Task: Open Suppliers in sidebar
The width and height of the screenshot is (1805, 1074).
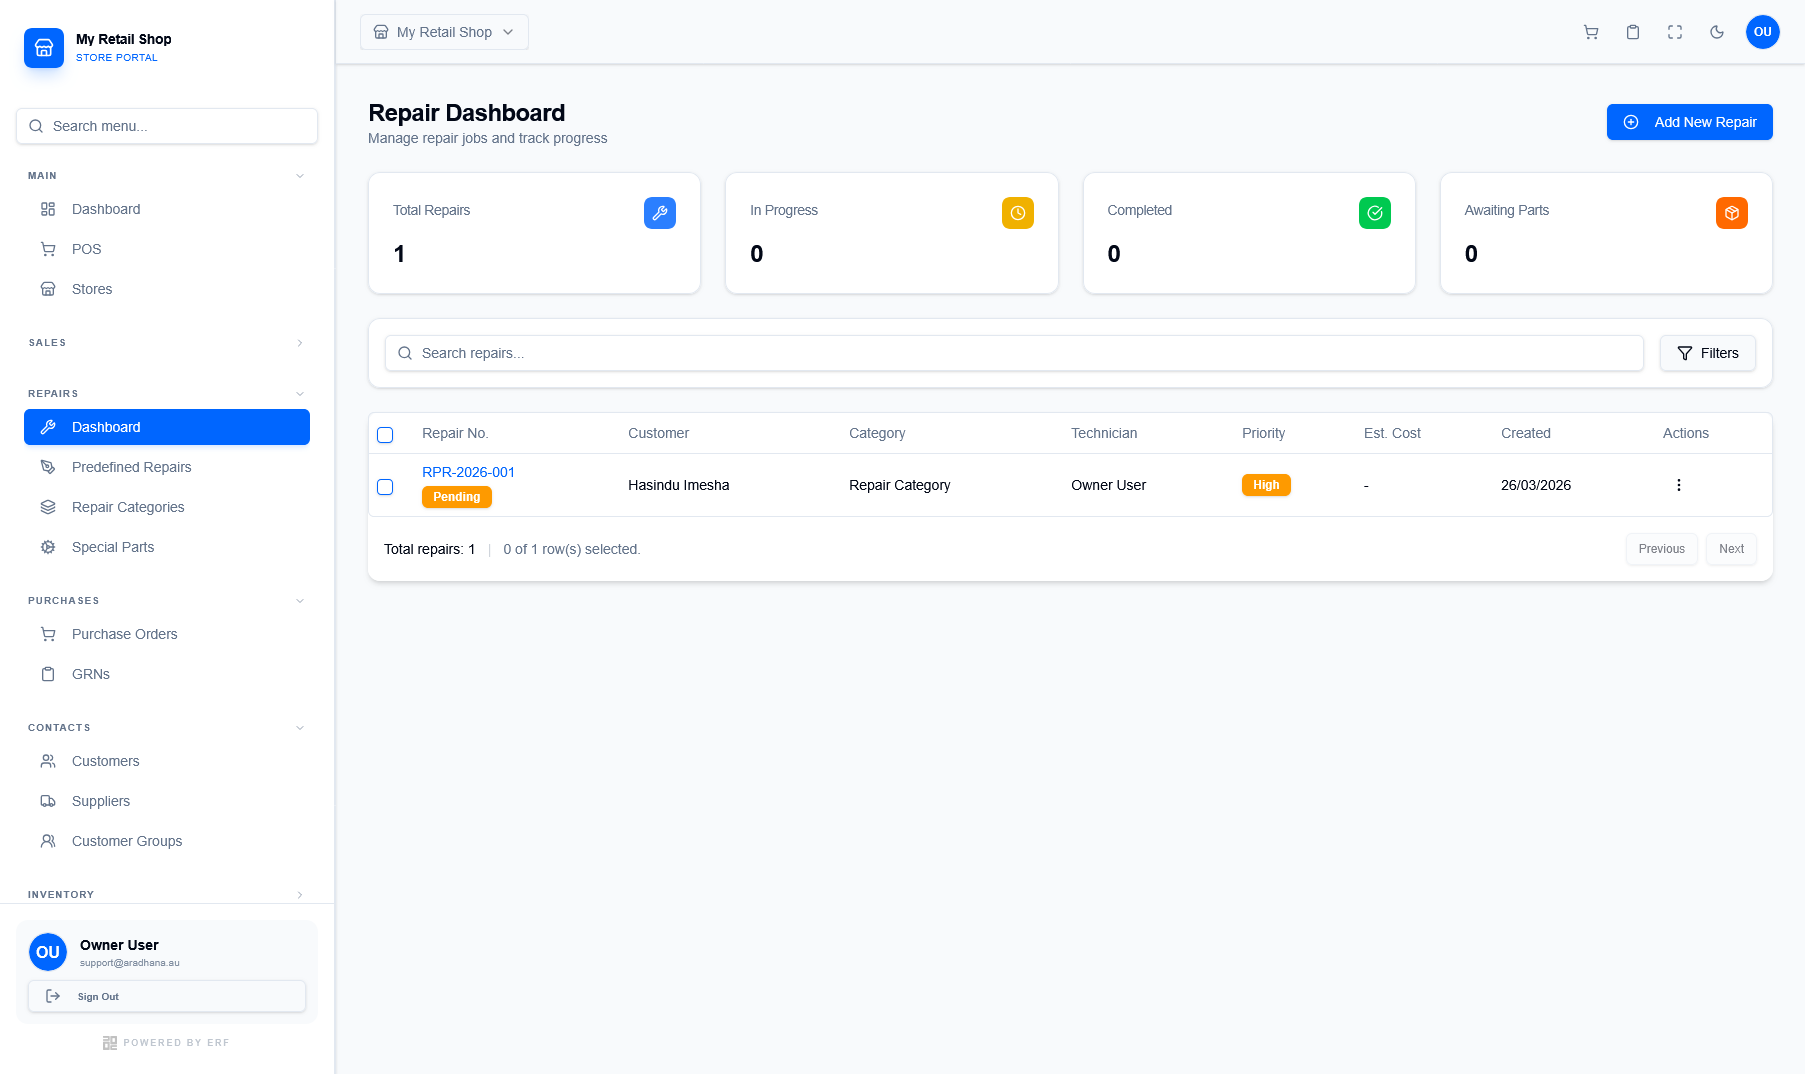Action: 167,801
